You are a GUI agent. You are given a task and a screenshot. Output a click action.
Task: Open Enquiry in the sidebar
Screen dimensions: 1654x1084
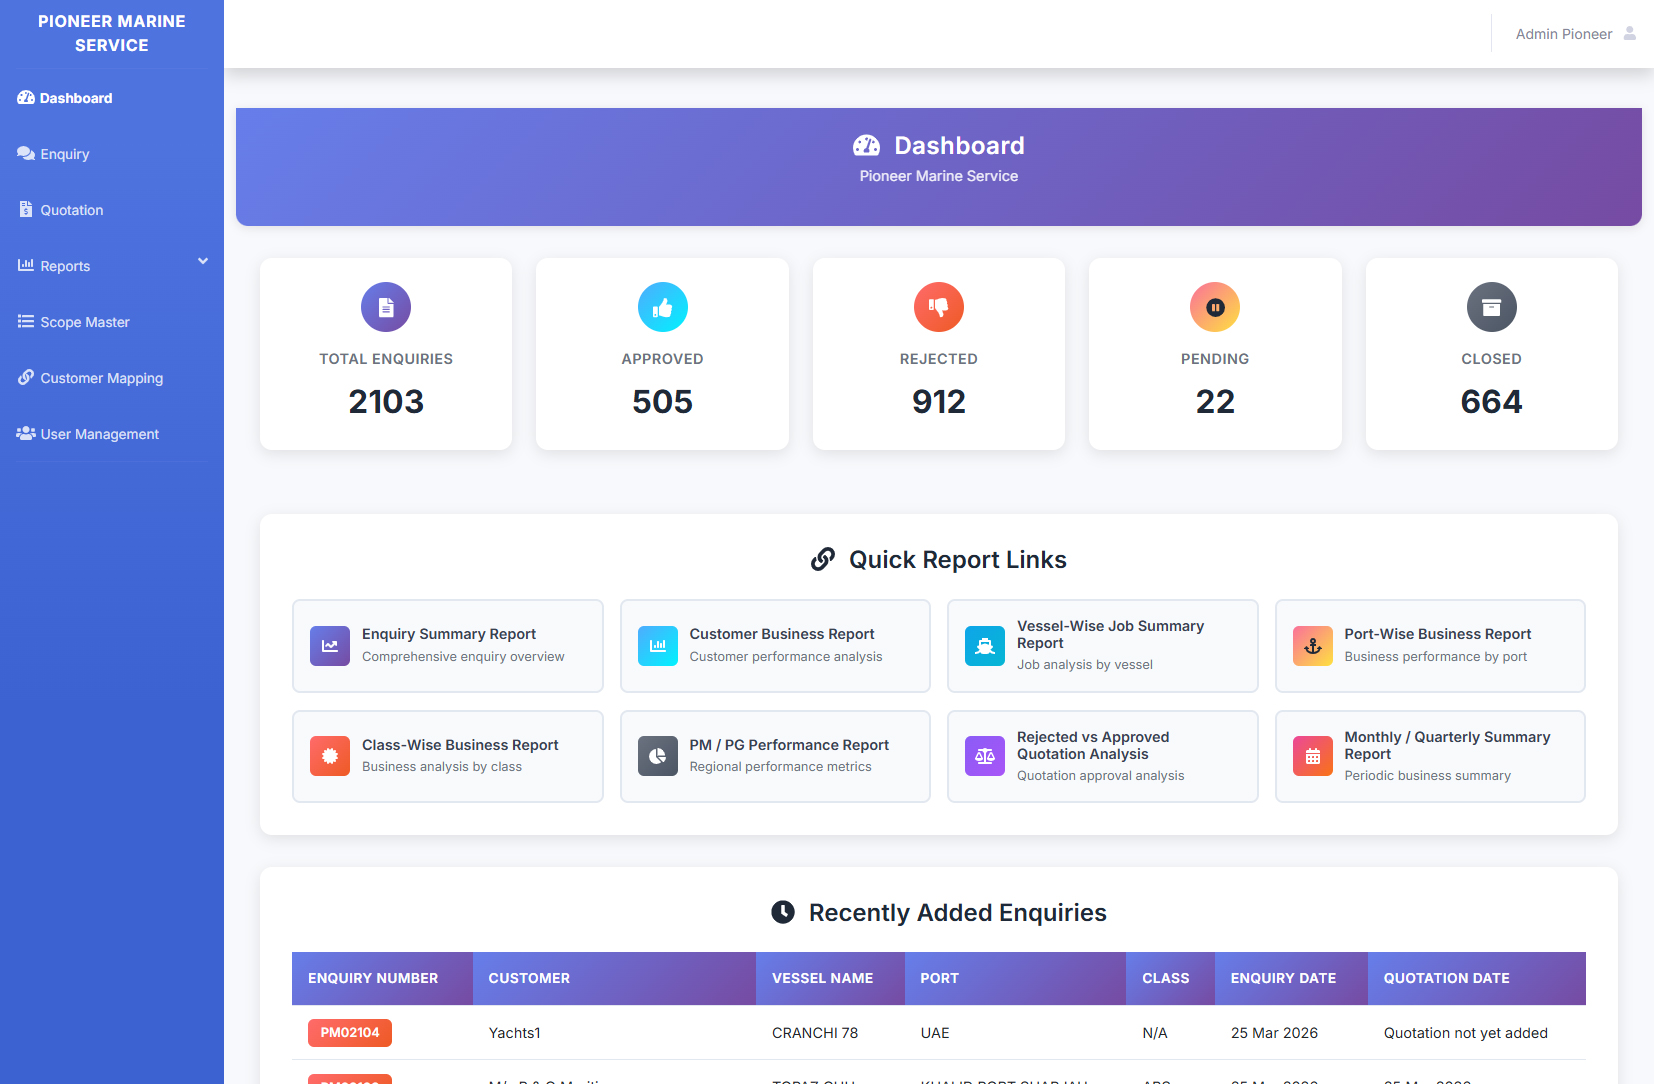65,154
